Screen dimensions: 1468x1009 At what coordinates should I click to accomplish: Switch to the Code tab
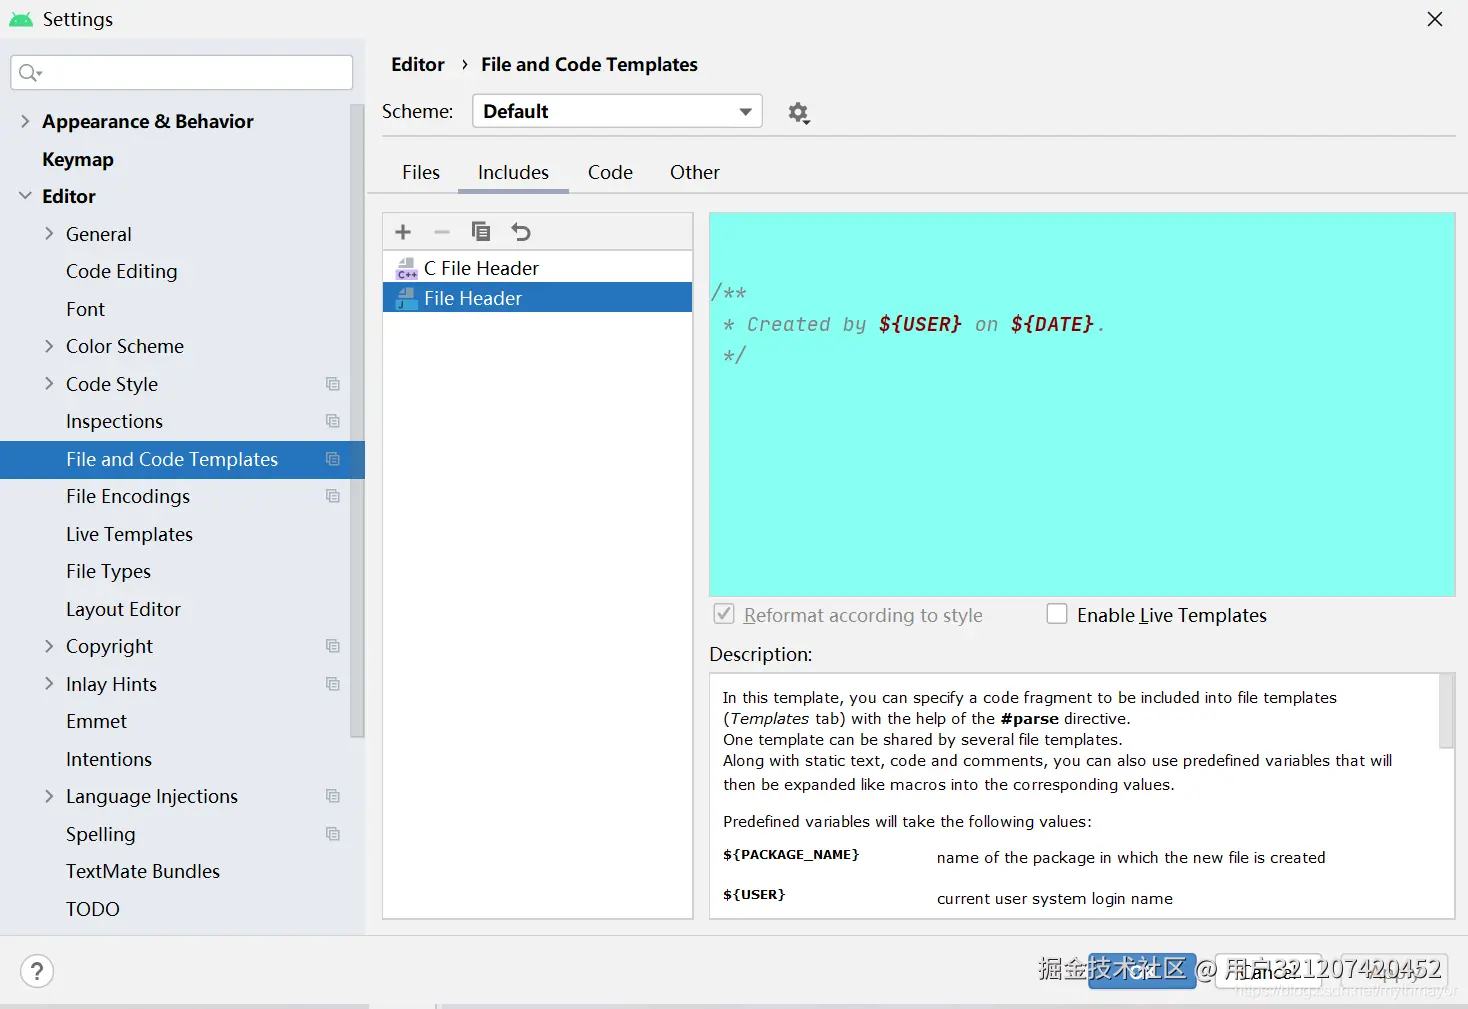tap(610, 172)
